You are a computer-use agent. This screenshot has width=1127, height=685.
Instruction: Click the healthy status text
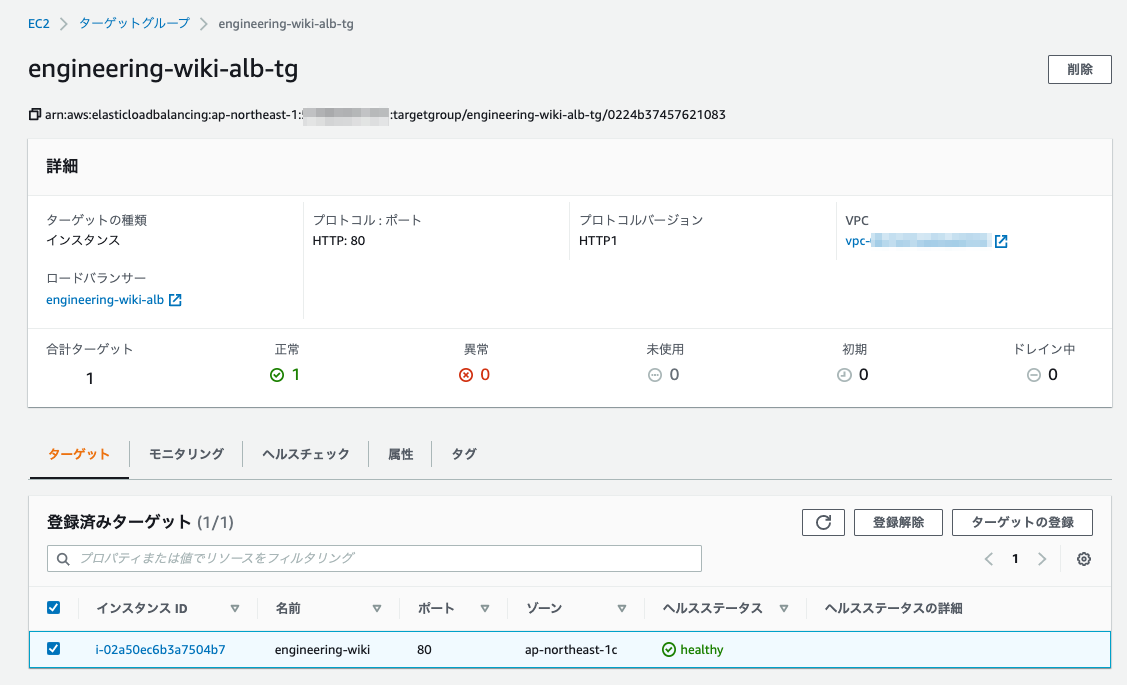(x=702, y=649)
